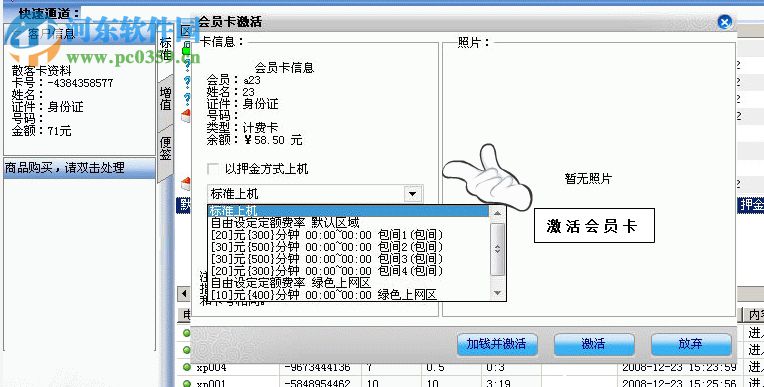The width and height of the screenshot is (764, 387).
Task: Switch to the 便签 side tab
Action: (x=166, y=148)
